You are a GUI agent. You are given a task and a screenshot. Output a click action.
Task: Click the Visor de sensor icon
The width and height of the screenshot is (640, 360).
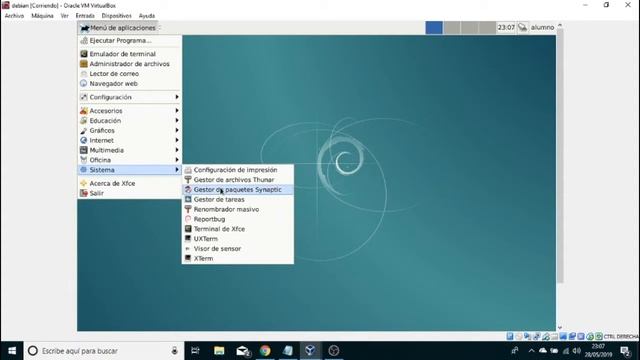coord(188,249)
